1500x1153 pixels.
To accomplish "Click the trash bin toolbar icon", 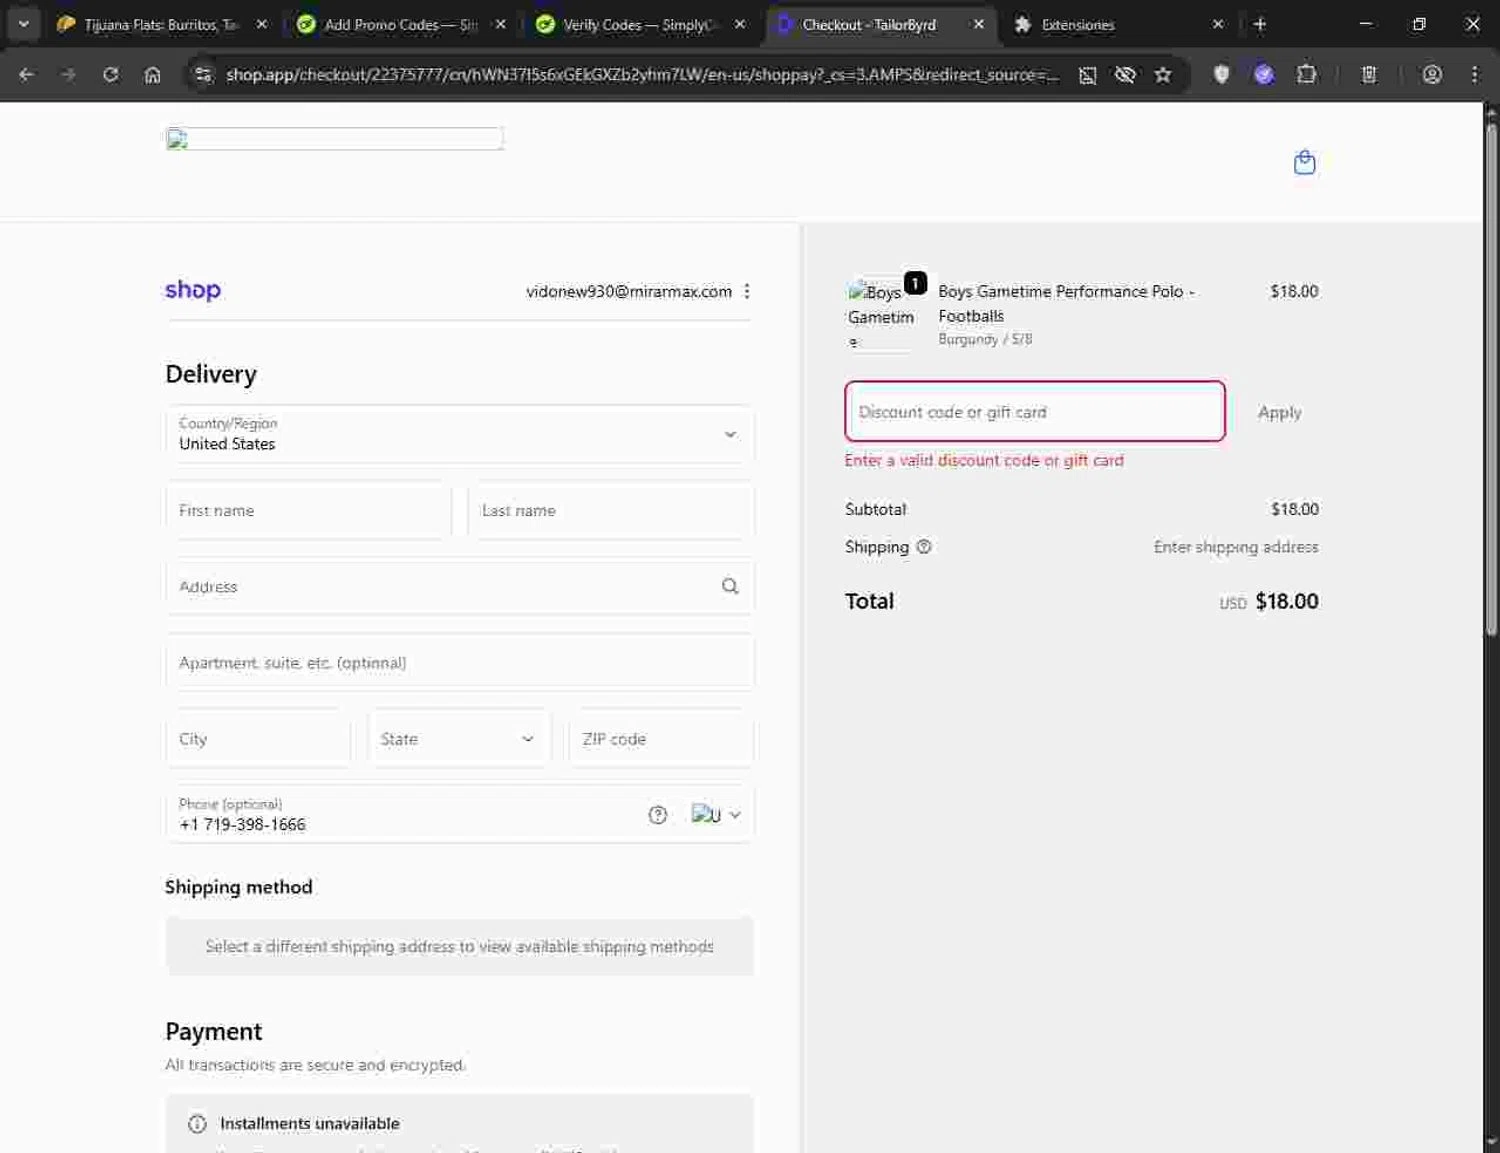I will [1369, 74].
